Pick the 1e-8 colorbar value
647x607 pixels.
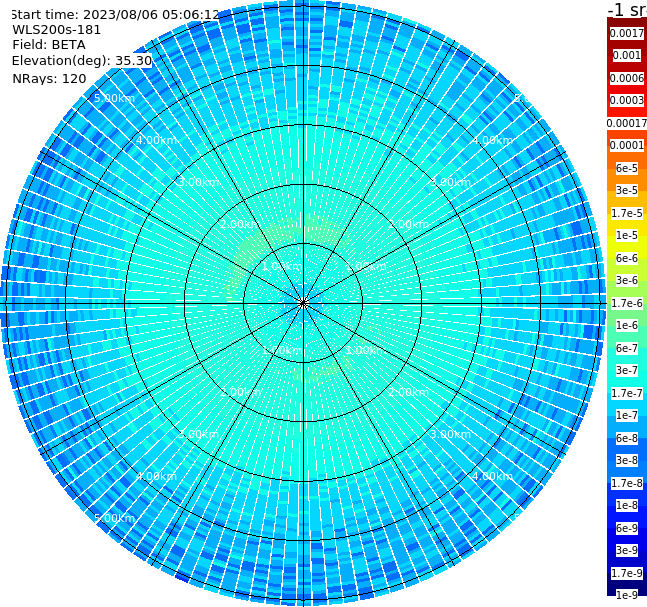pos(627,505)
